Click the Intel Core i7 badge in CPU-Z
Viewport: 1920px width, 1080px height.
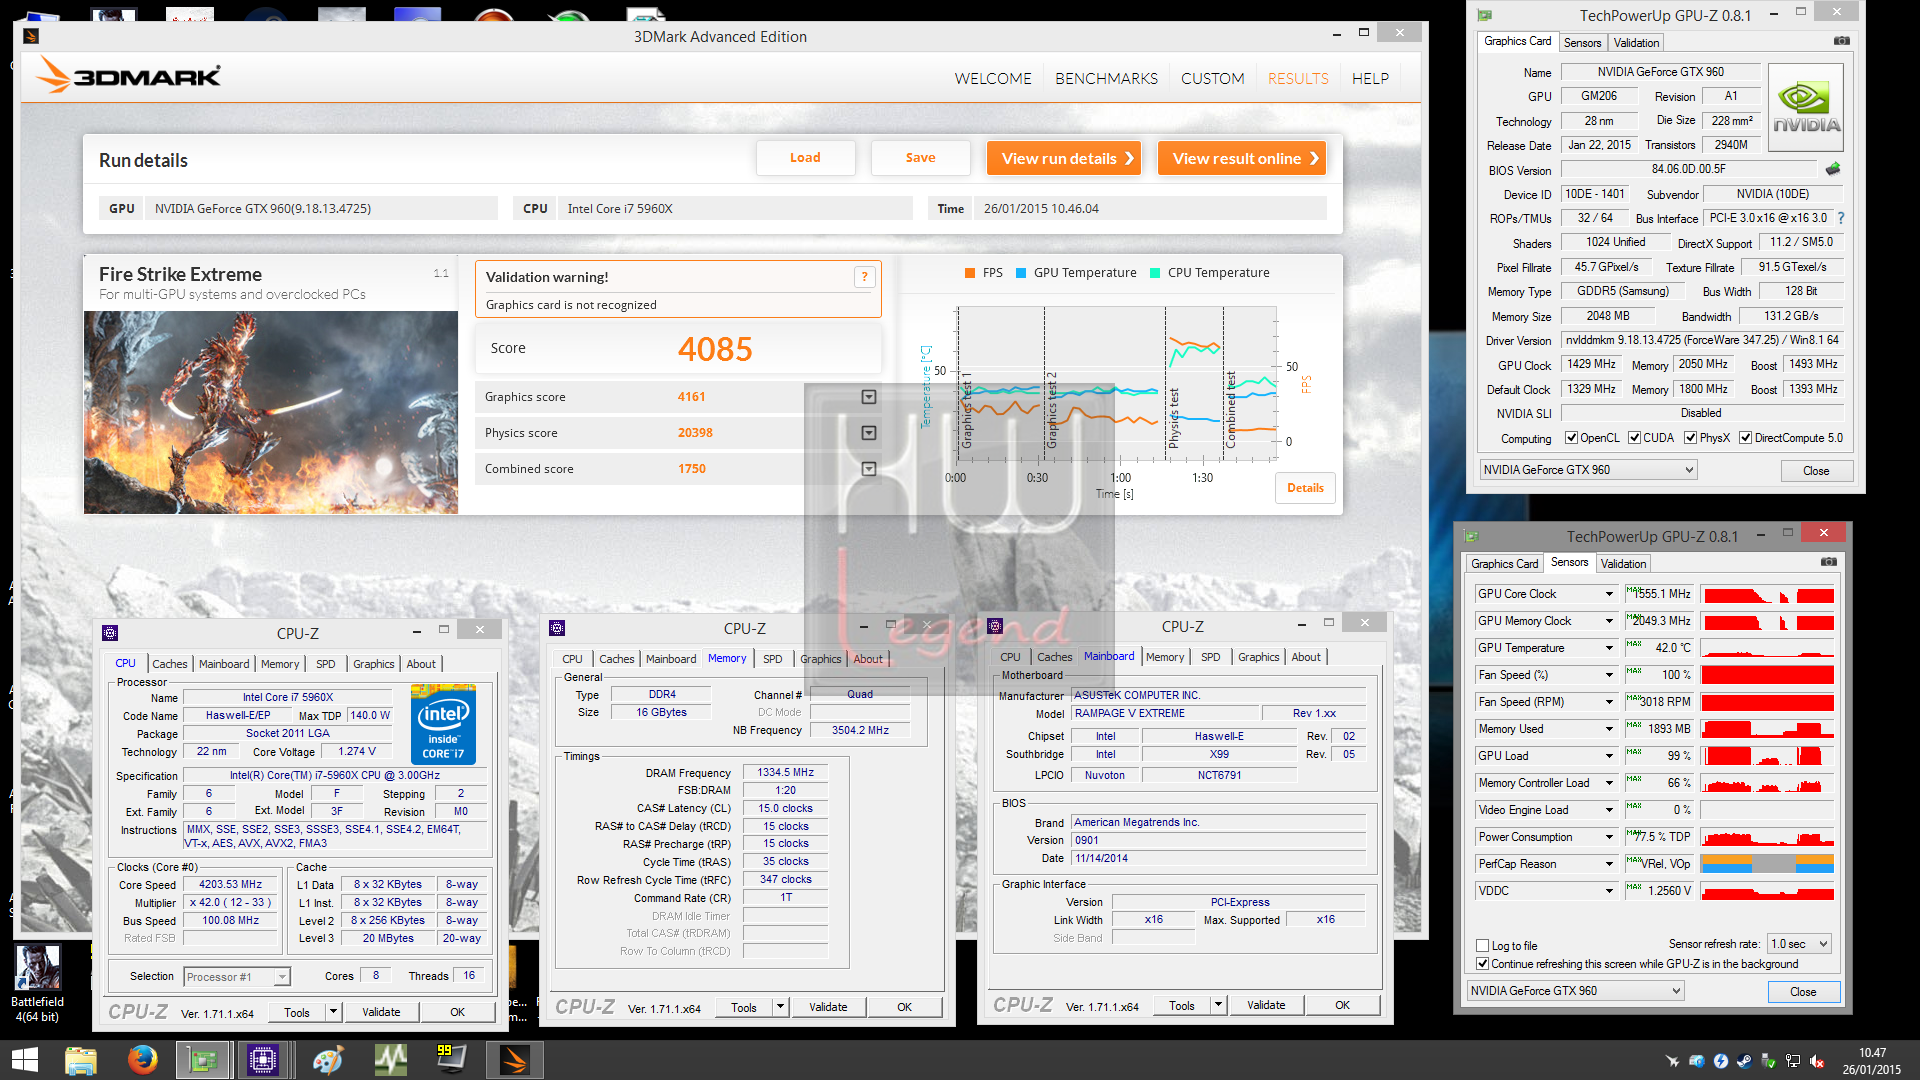(443, 725)
